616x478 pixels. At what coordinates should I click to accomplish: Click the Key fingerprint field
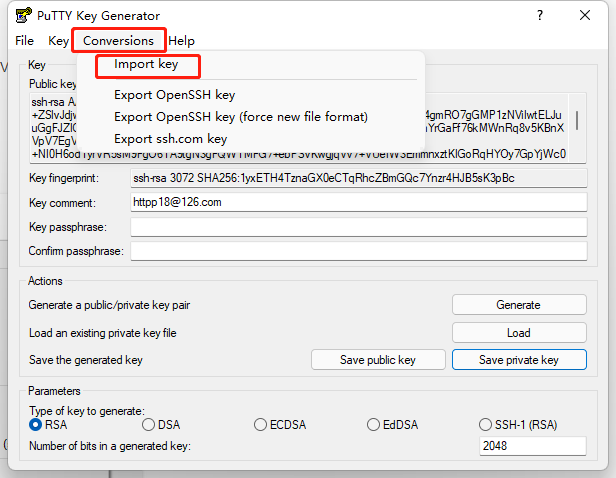[x=359, y=178]
